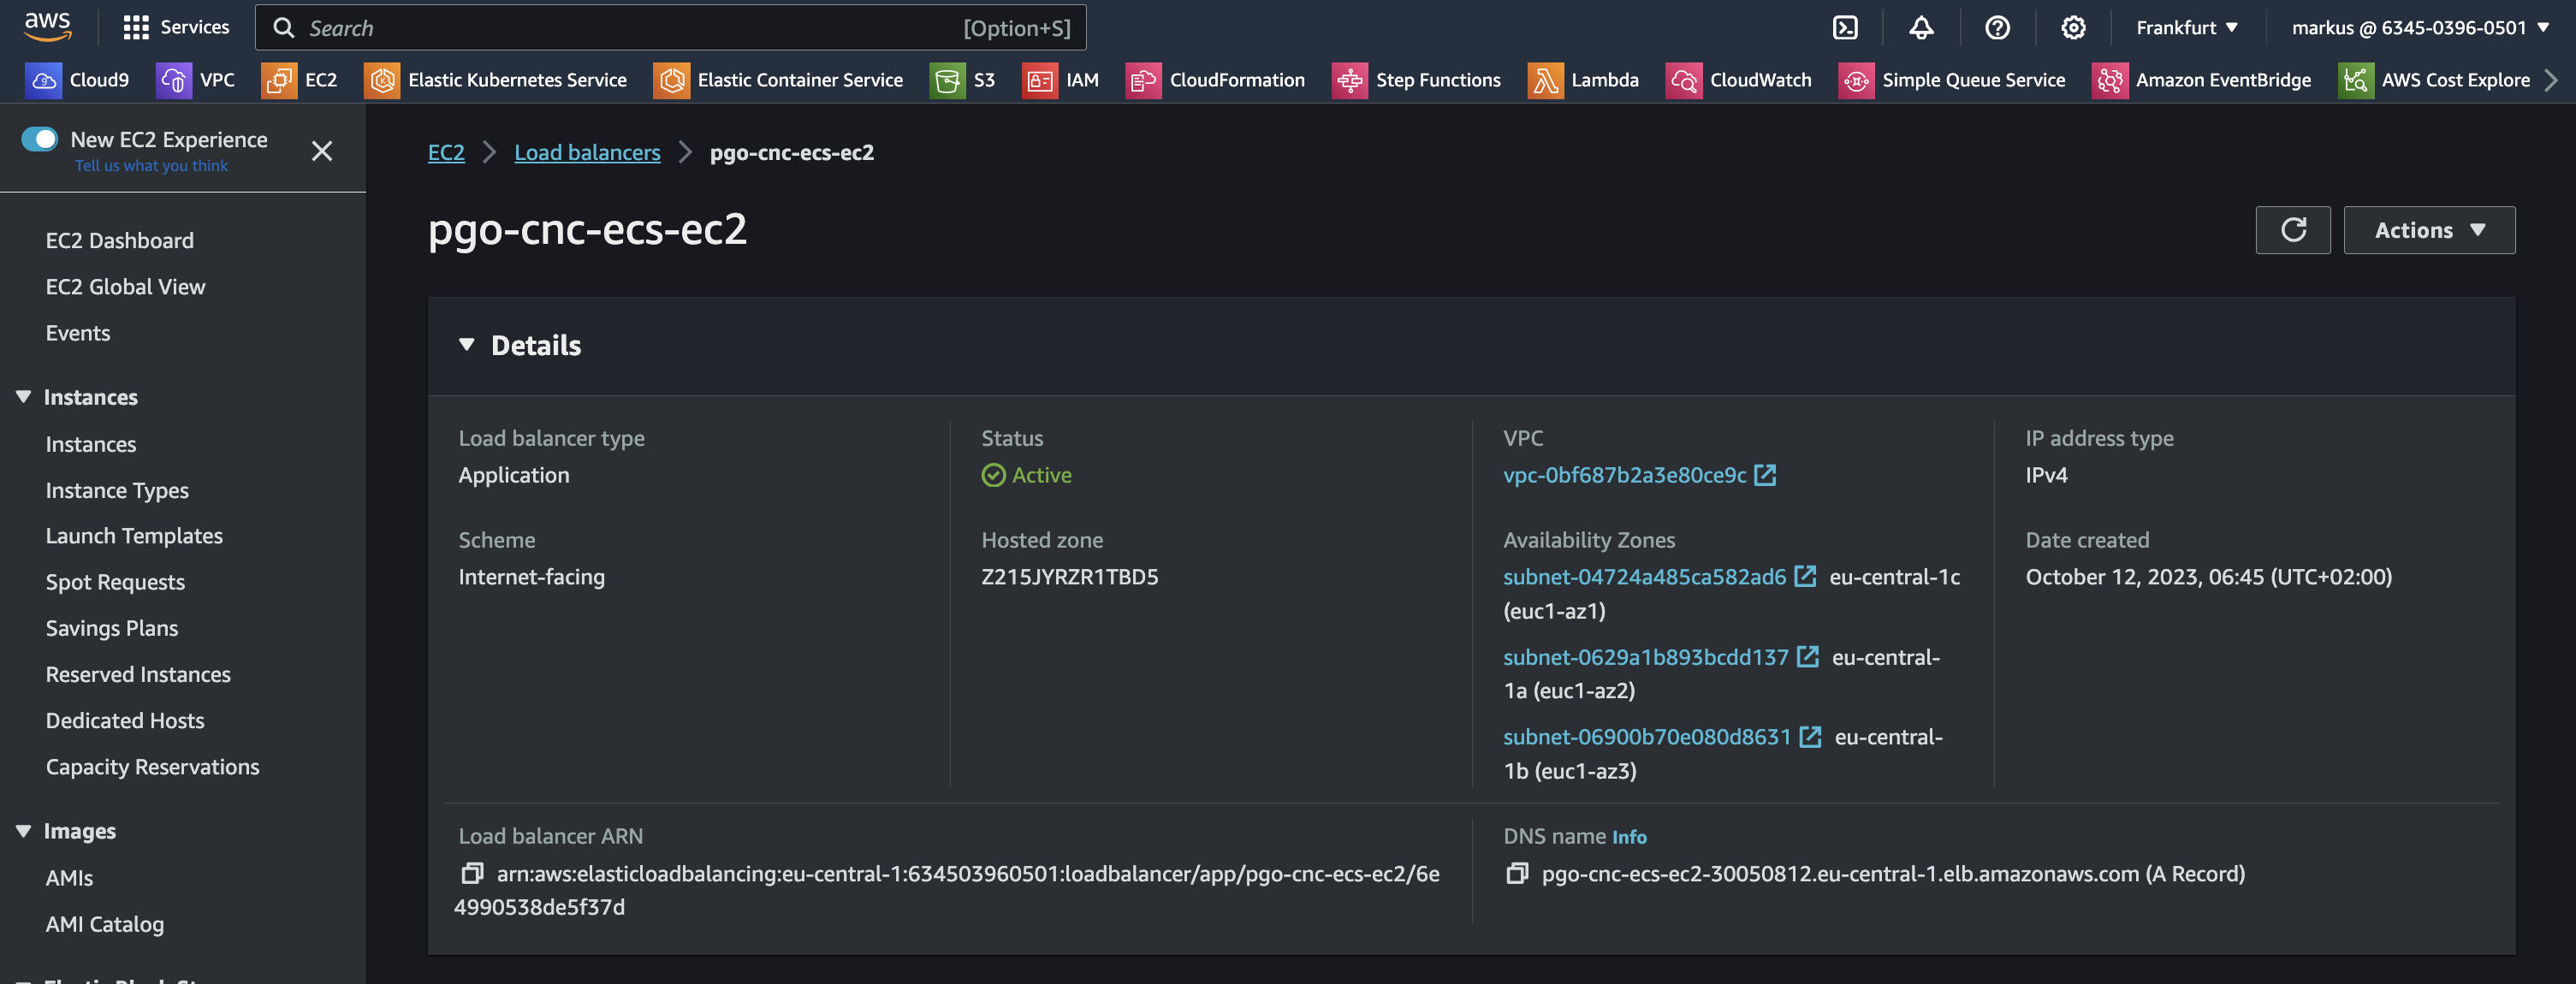
Task: Open the AWS home logo
Action: coord(48,27)
